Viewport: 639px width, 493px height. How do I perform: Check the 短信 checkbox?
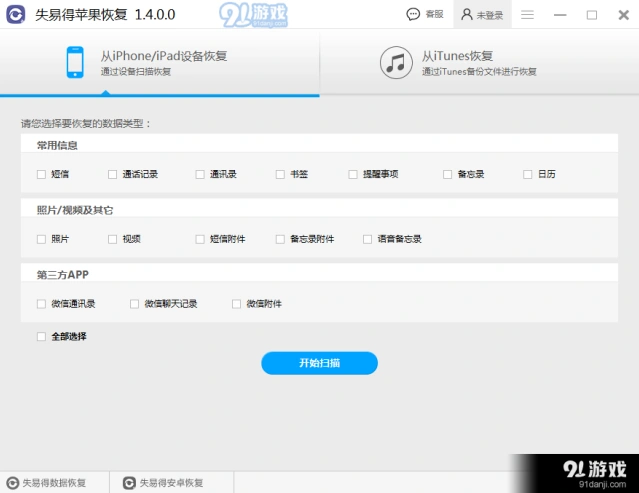[x=41, y=174]
